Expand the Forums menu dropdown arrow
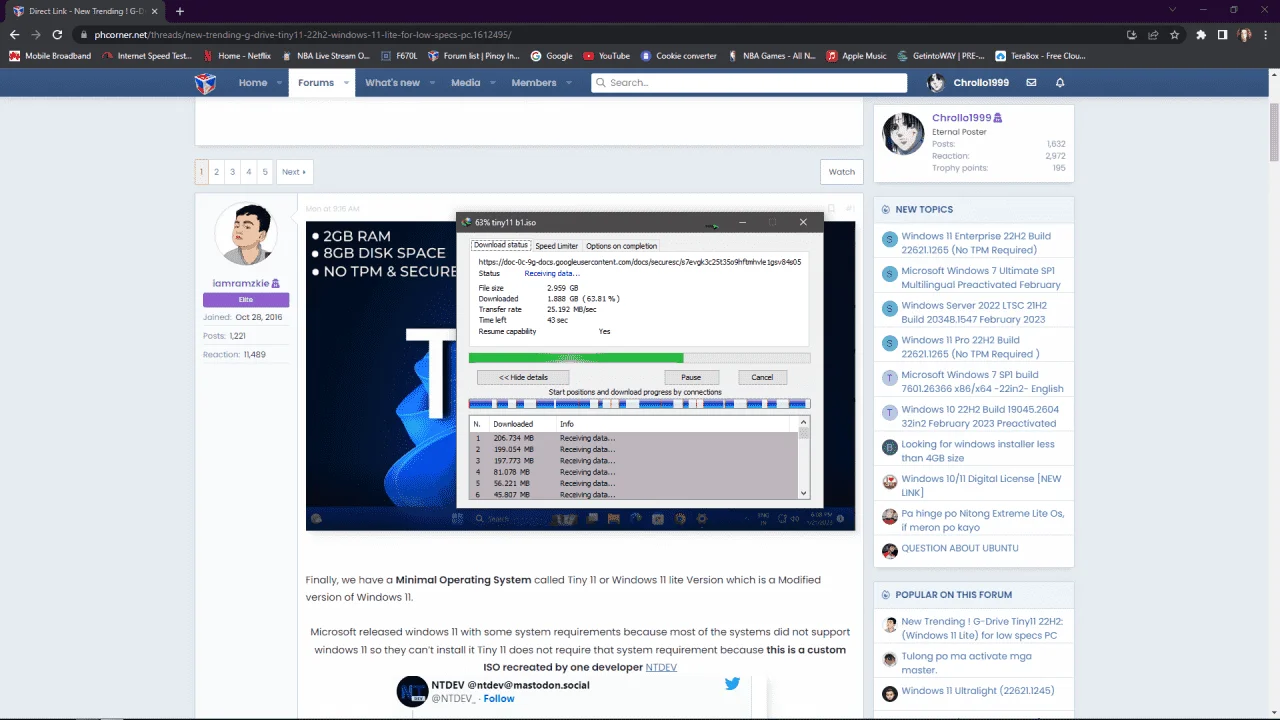The image size is (1280, 720). pos(346,83)
